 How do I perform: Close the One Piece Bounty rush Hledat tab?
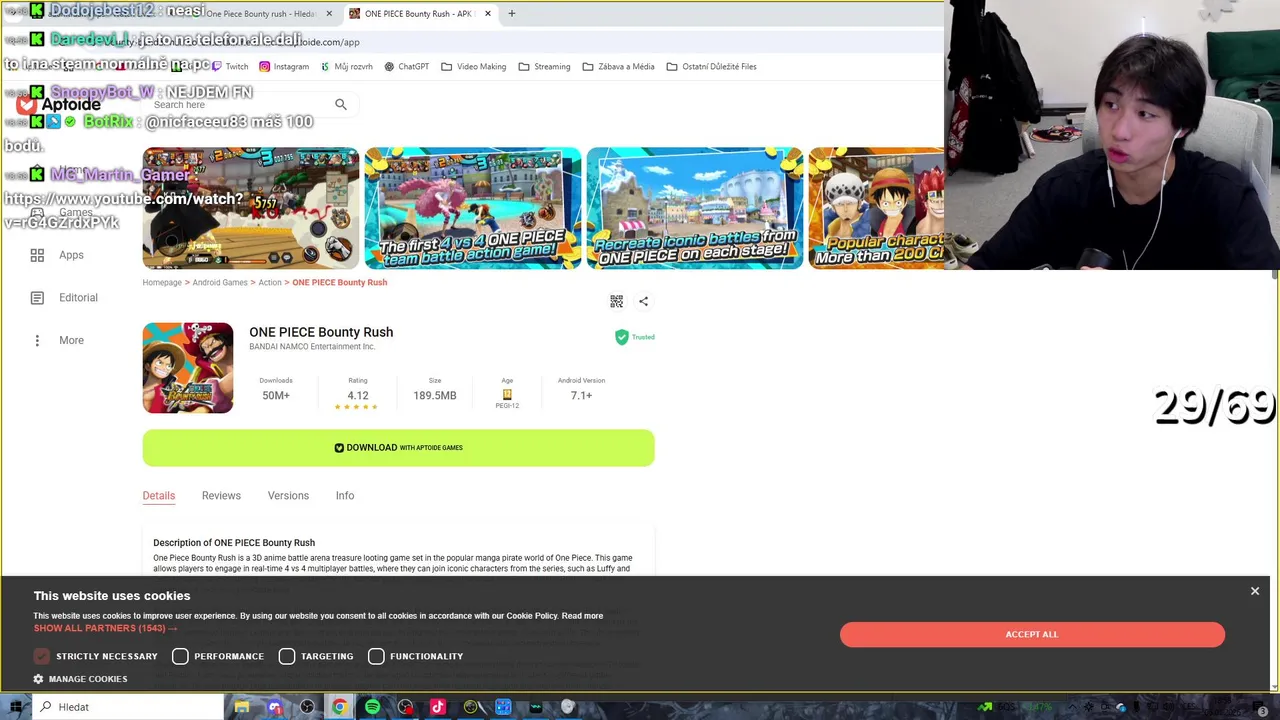point(329,14)
